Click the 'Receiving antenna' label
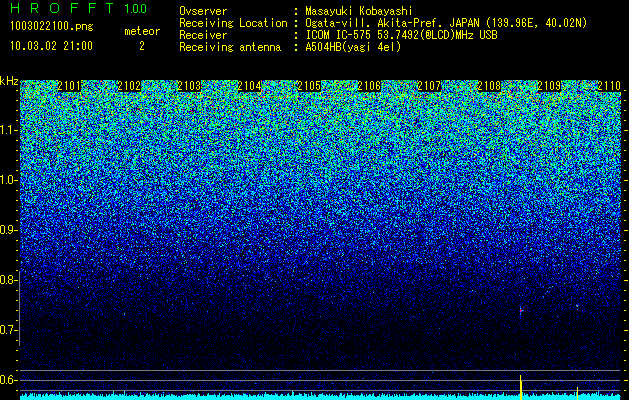The image size is (629, 400). click(x=230, y=47)
